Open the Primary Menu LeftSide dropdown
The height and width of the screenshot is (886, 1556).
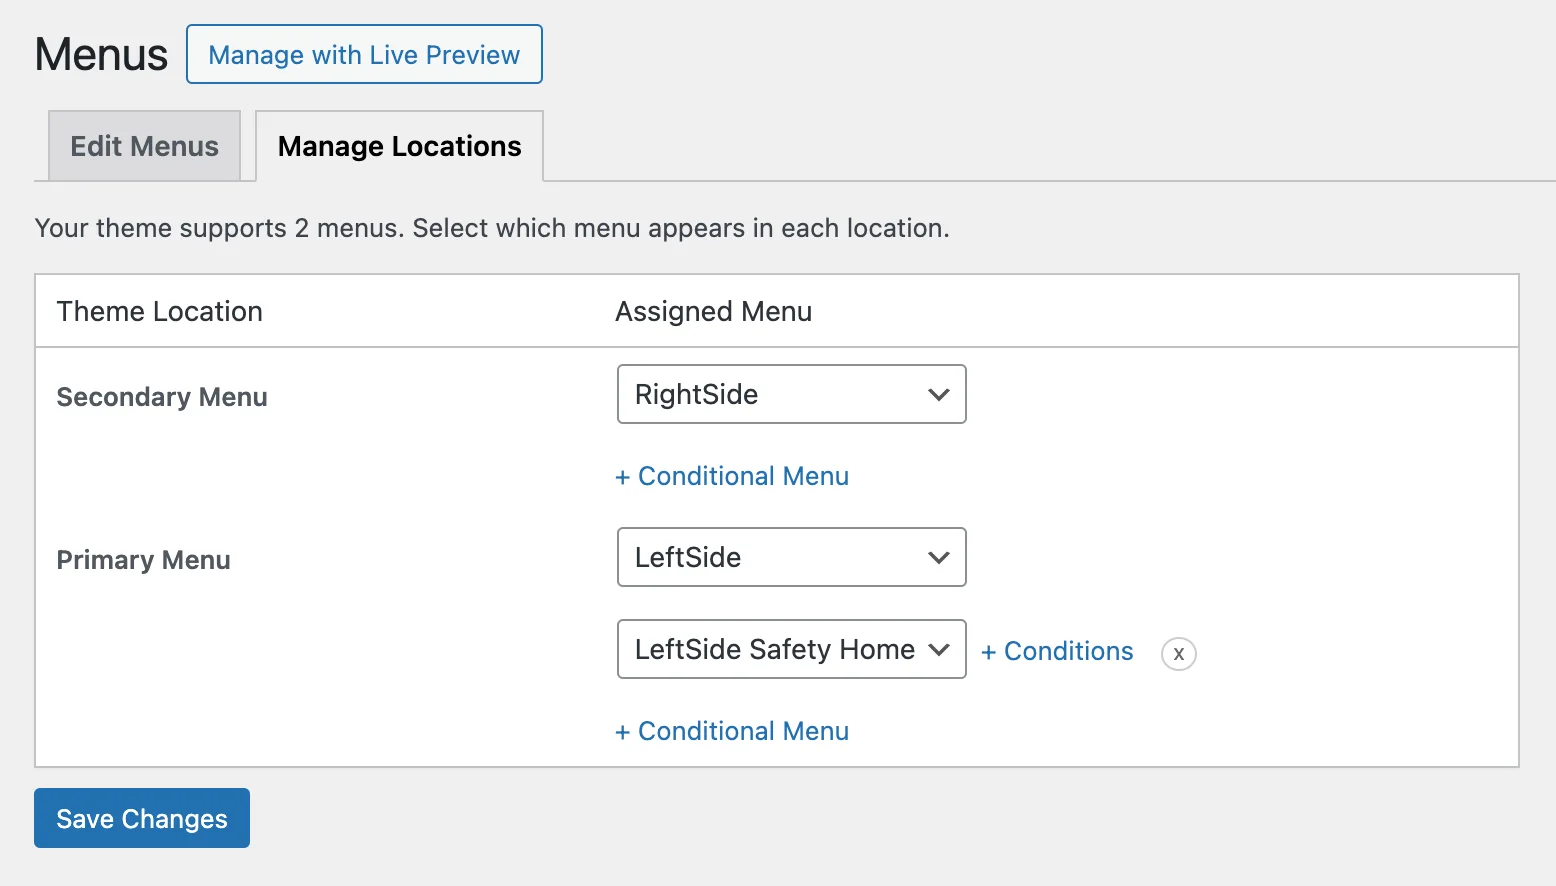792,557
